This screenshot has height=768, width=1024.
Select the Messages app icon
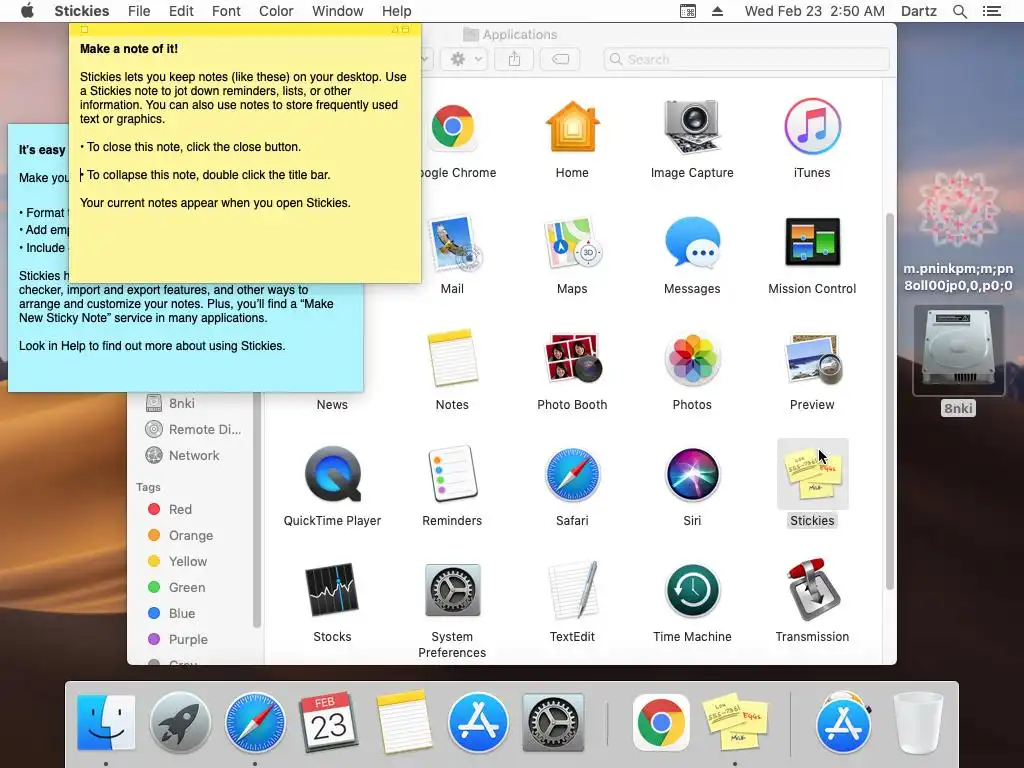coord(692,243)
